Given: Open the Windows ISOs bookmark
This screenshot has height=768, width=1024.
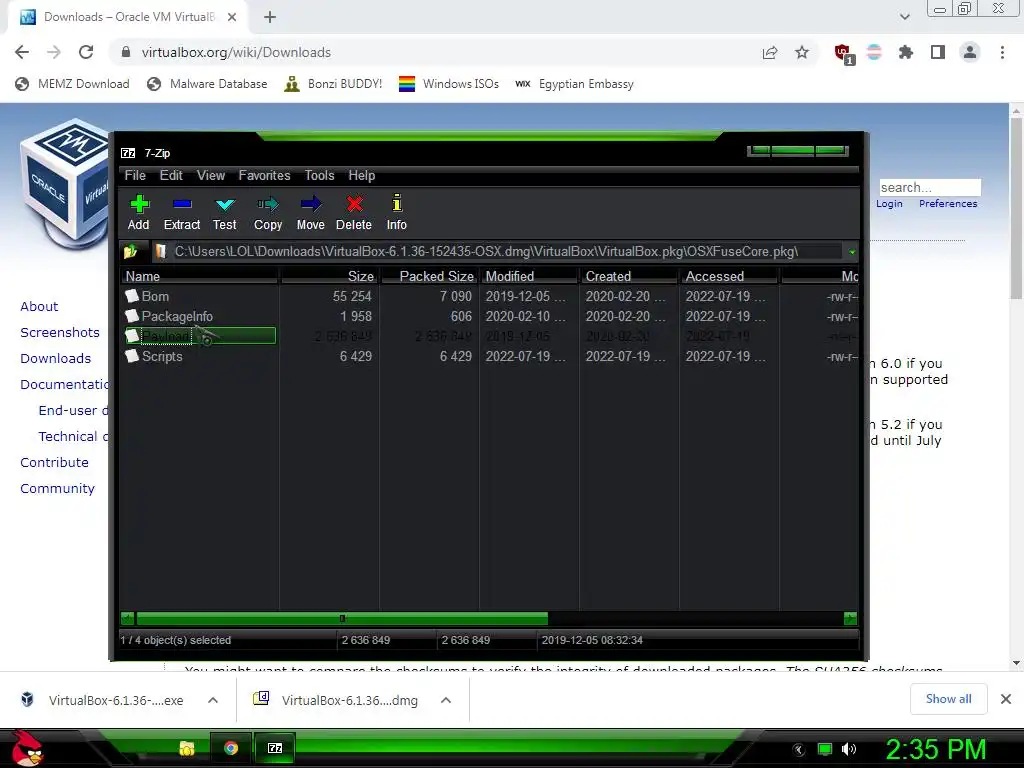Looking at the screenshot, I should coord(449,84).
